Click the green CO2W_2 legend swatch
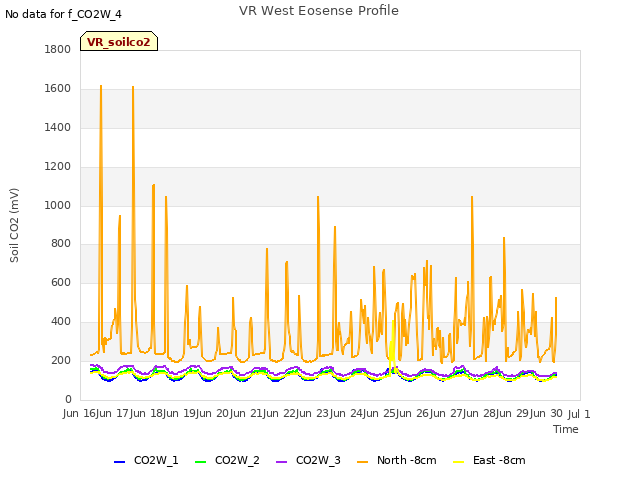The image size is (640, 480). pyautogui.click(x=200, y=462)
